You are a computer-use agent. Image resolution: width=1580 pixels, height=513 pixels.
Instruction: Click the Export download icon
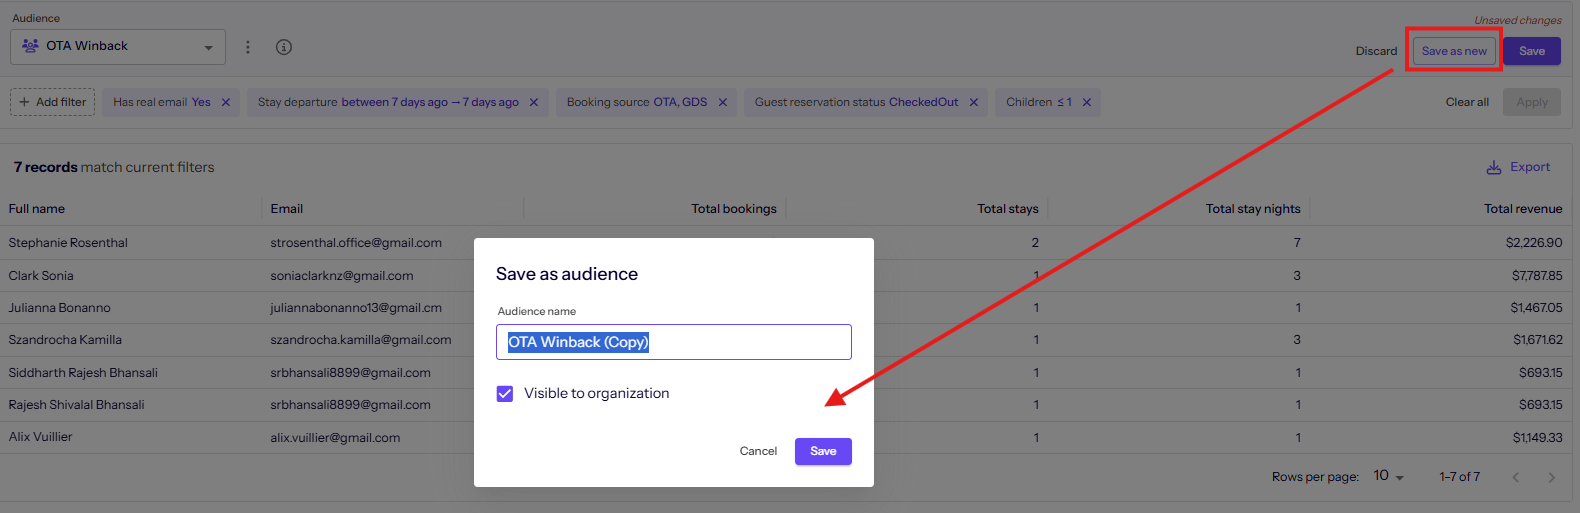(x=1494, y=167)
